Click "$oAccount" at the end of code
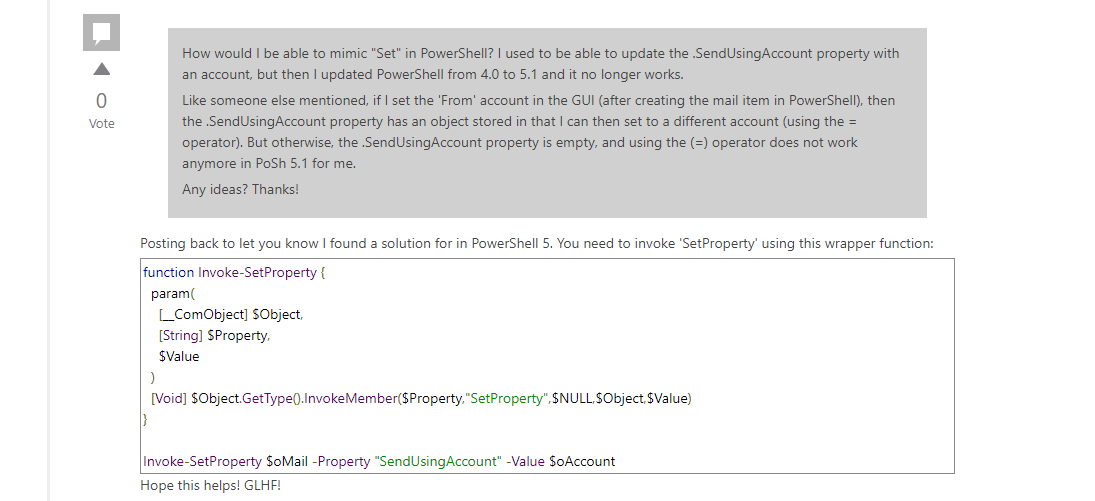This screenshot has height=501, width=1095. click(582, 461)
